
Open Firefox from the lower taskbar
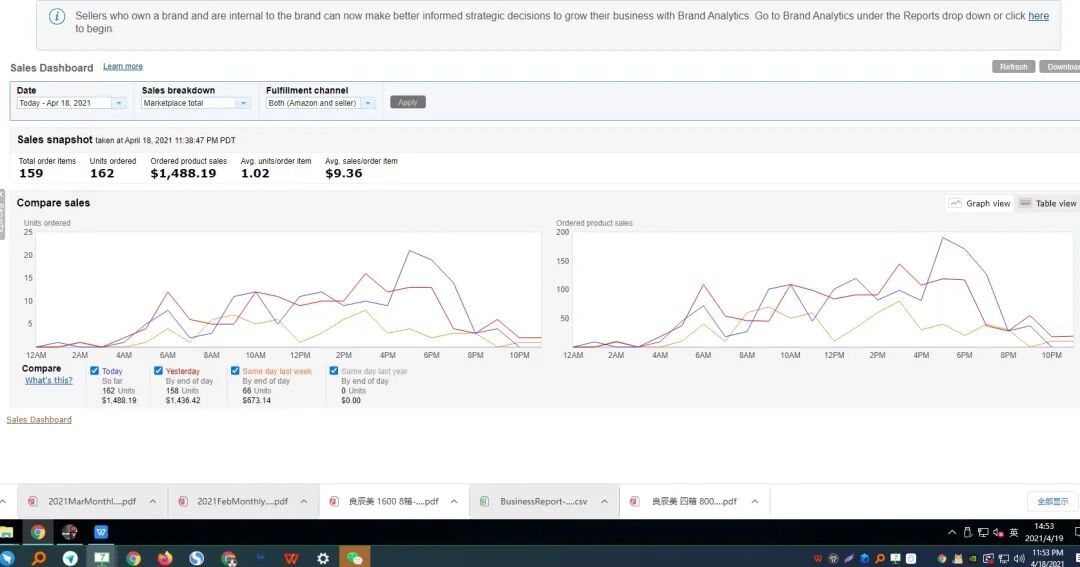tap(165, 558)
